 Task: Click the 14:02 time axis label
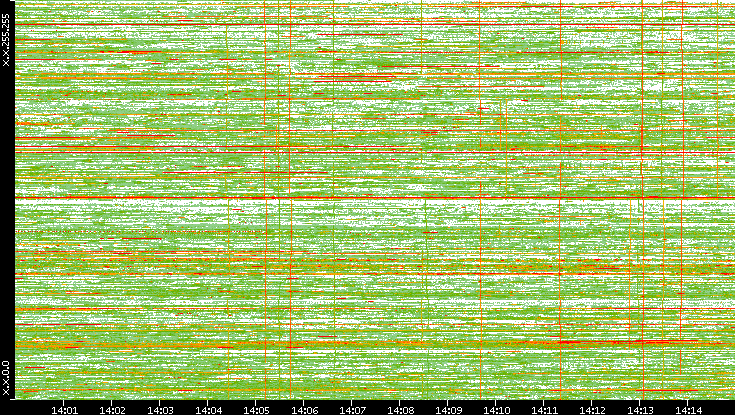coord(112,410)
